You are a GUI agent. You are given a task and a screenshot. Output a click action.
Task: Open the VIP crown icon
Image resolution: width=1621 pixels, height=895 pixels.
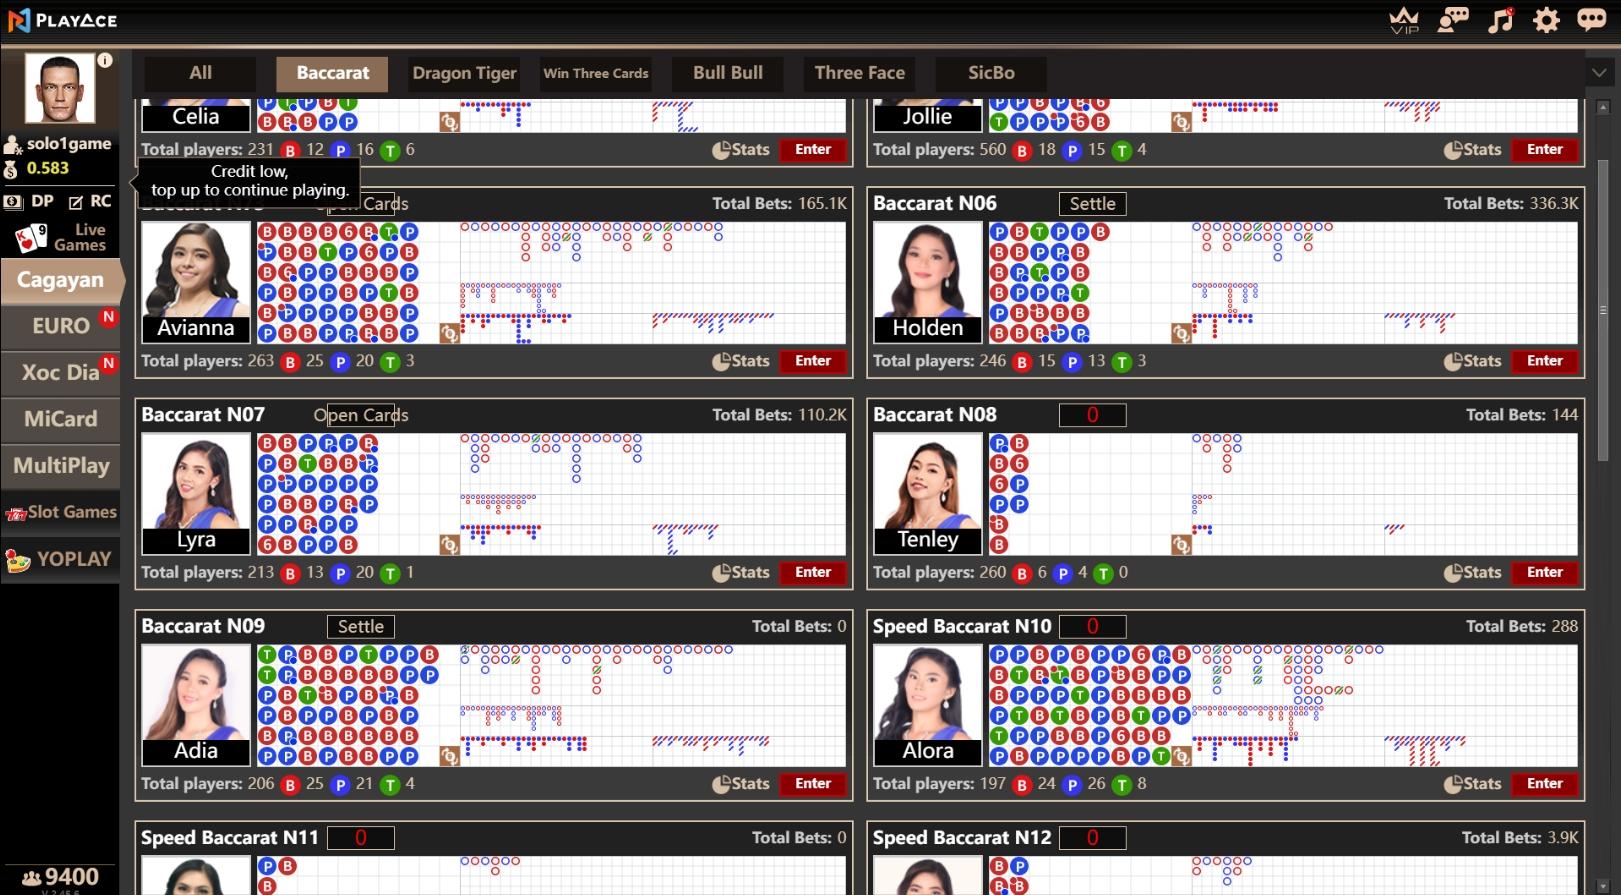coord(1404,20)
